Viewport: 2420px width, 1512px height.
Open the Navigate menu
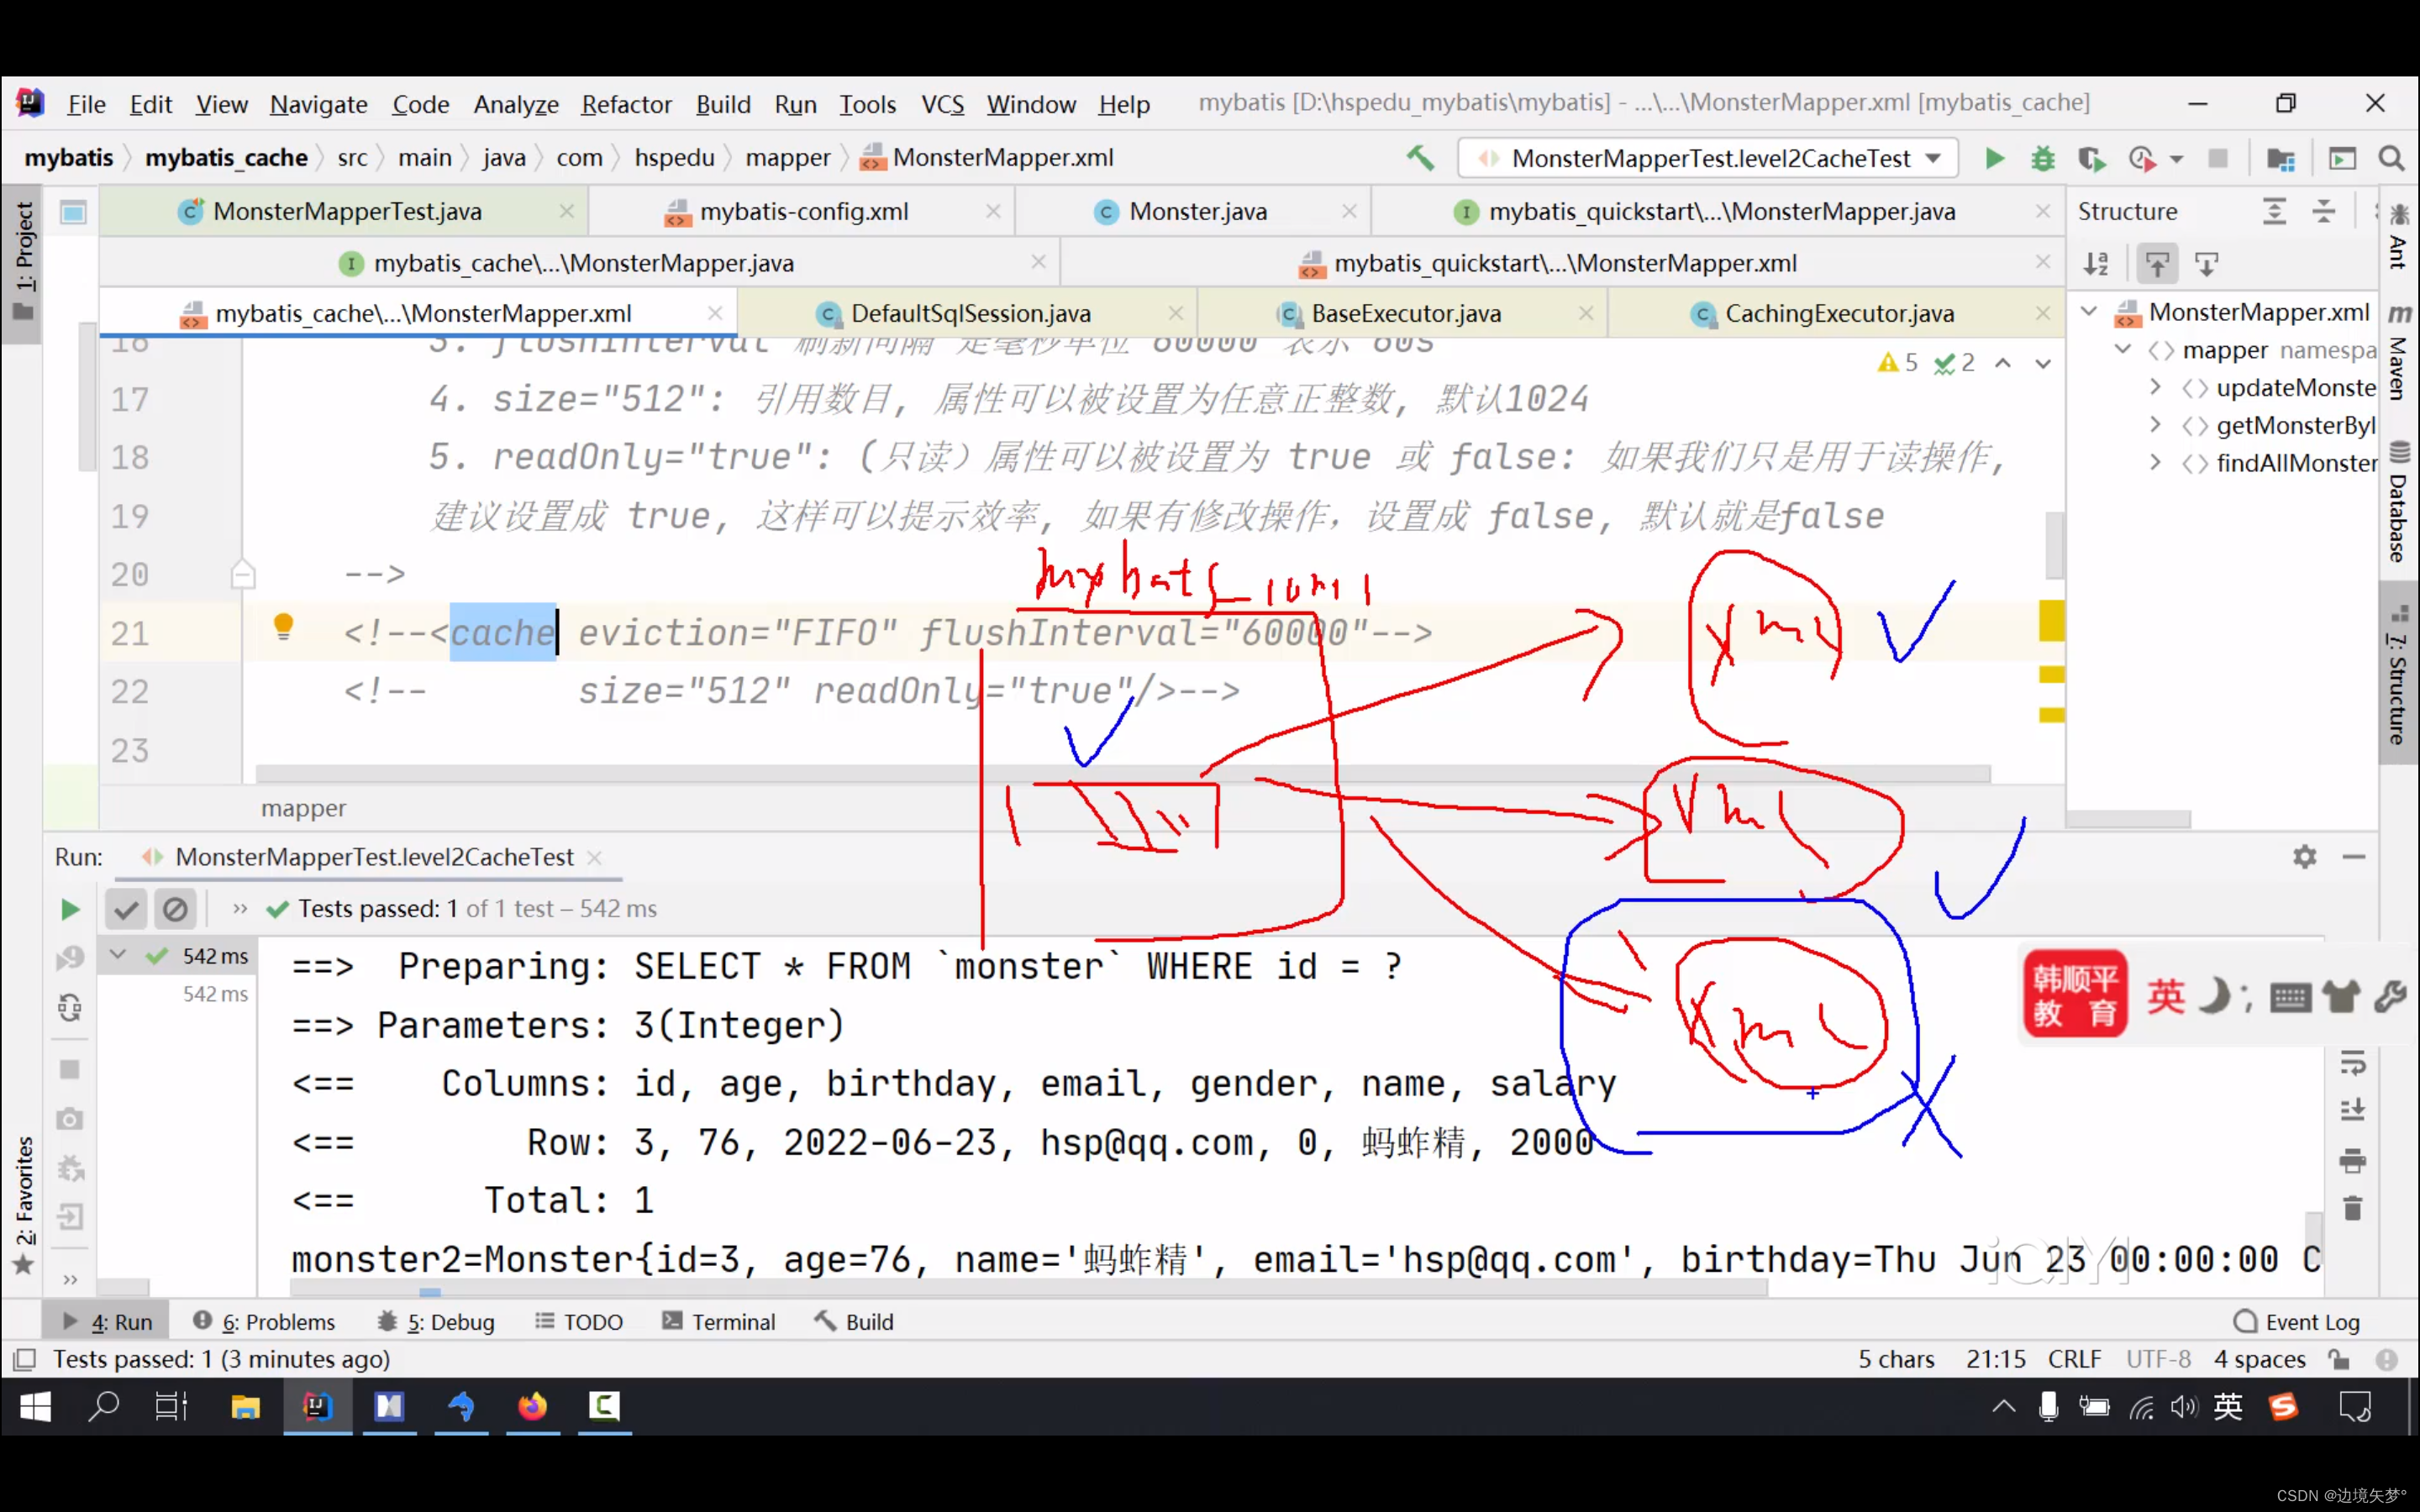pyautogui.click(x=319, y=104)
